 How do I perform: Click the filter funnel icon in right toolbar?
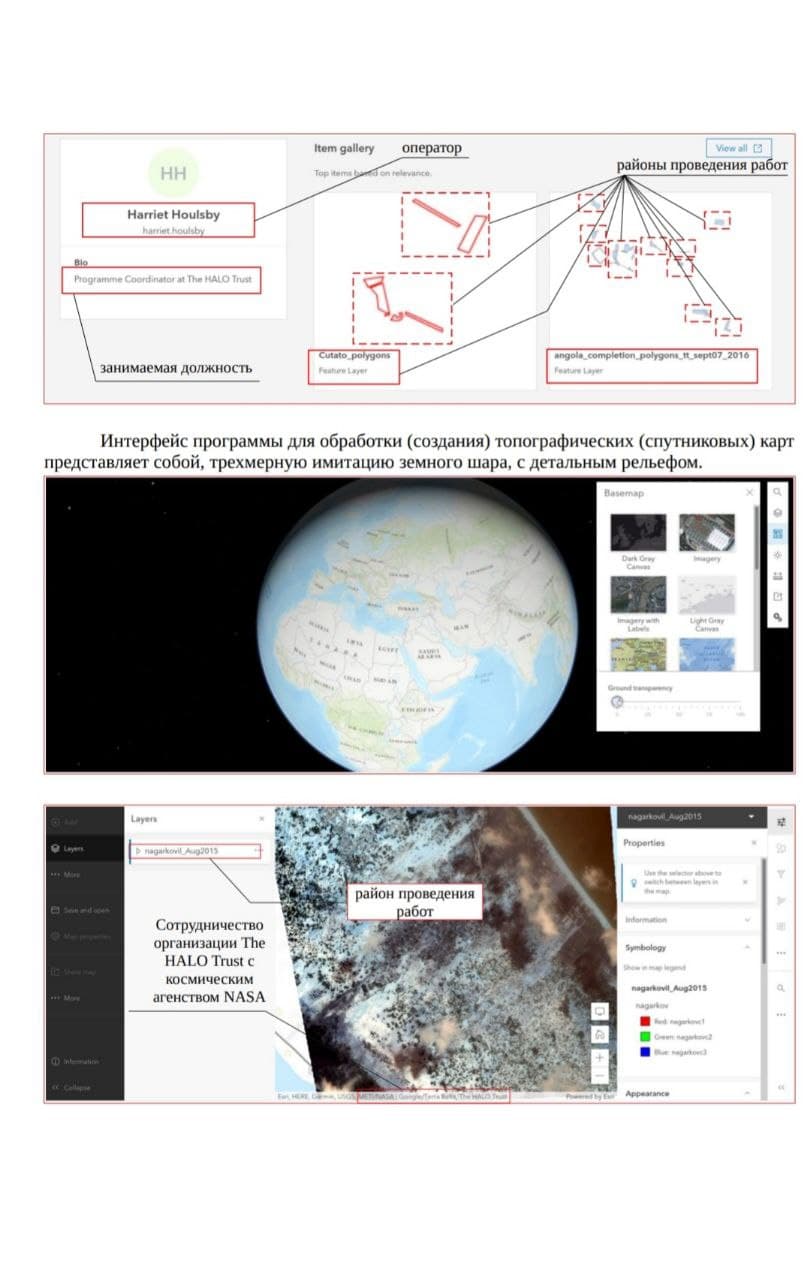pos(781,874)
